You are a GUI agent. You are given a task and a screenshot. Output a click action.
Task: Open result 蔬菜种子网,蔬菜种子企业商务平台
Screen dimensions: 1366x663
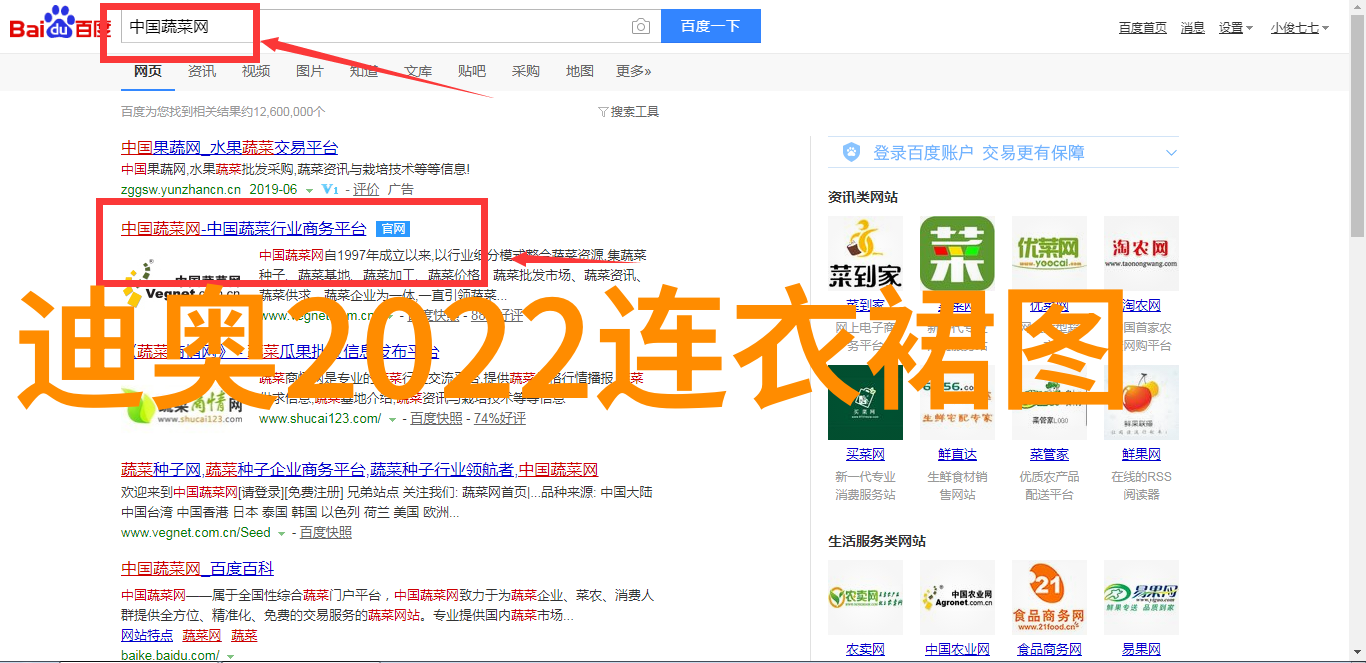[x=360, y=470]
